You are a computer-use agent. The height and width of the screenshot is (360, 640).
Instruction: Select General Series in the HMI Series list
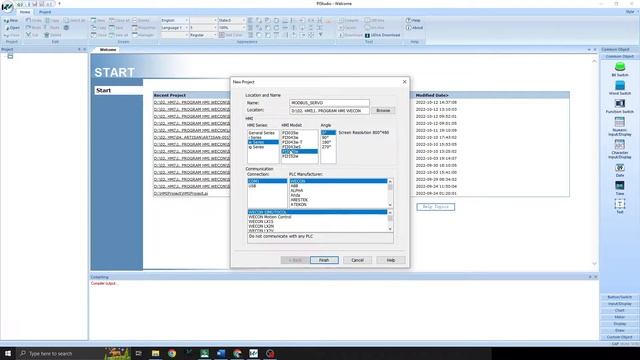click(x=262, y=133)
